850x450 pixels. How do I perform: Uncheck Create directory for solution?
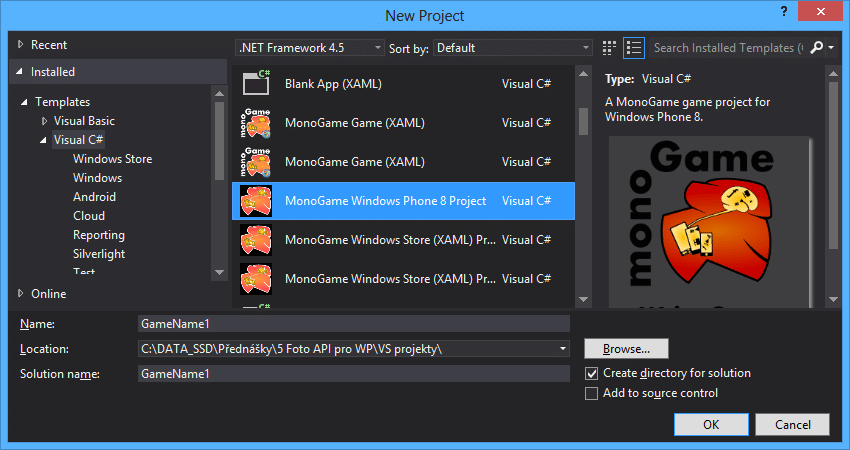pos(591,373)
